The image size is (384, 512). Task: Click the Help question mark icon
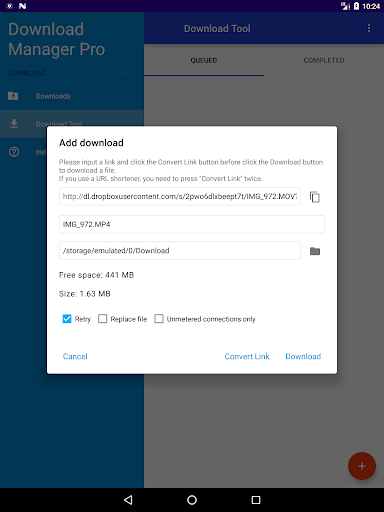14,152
